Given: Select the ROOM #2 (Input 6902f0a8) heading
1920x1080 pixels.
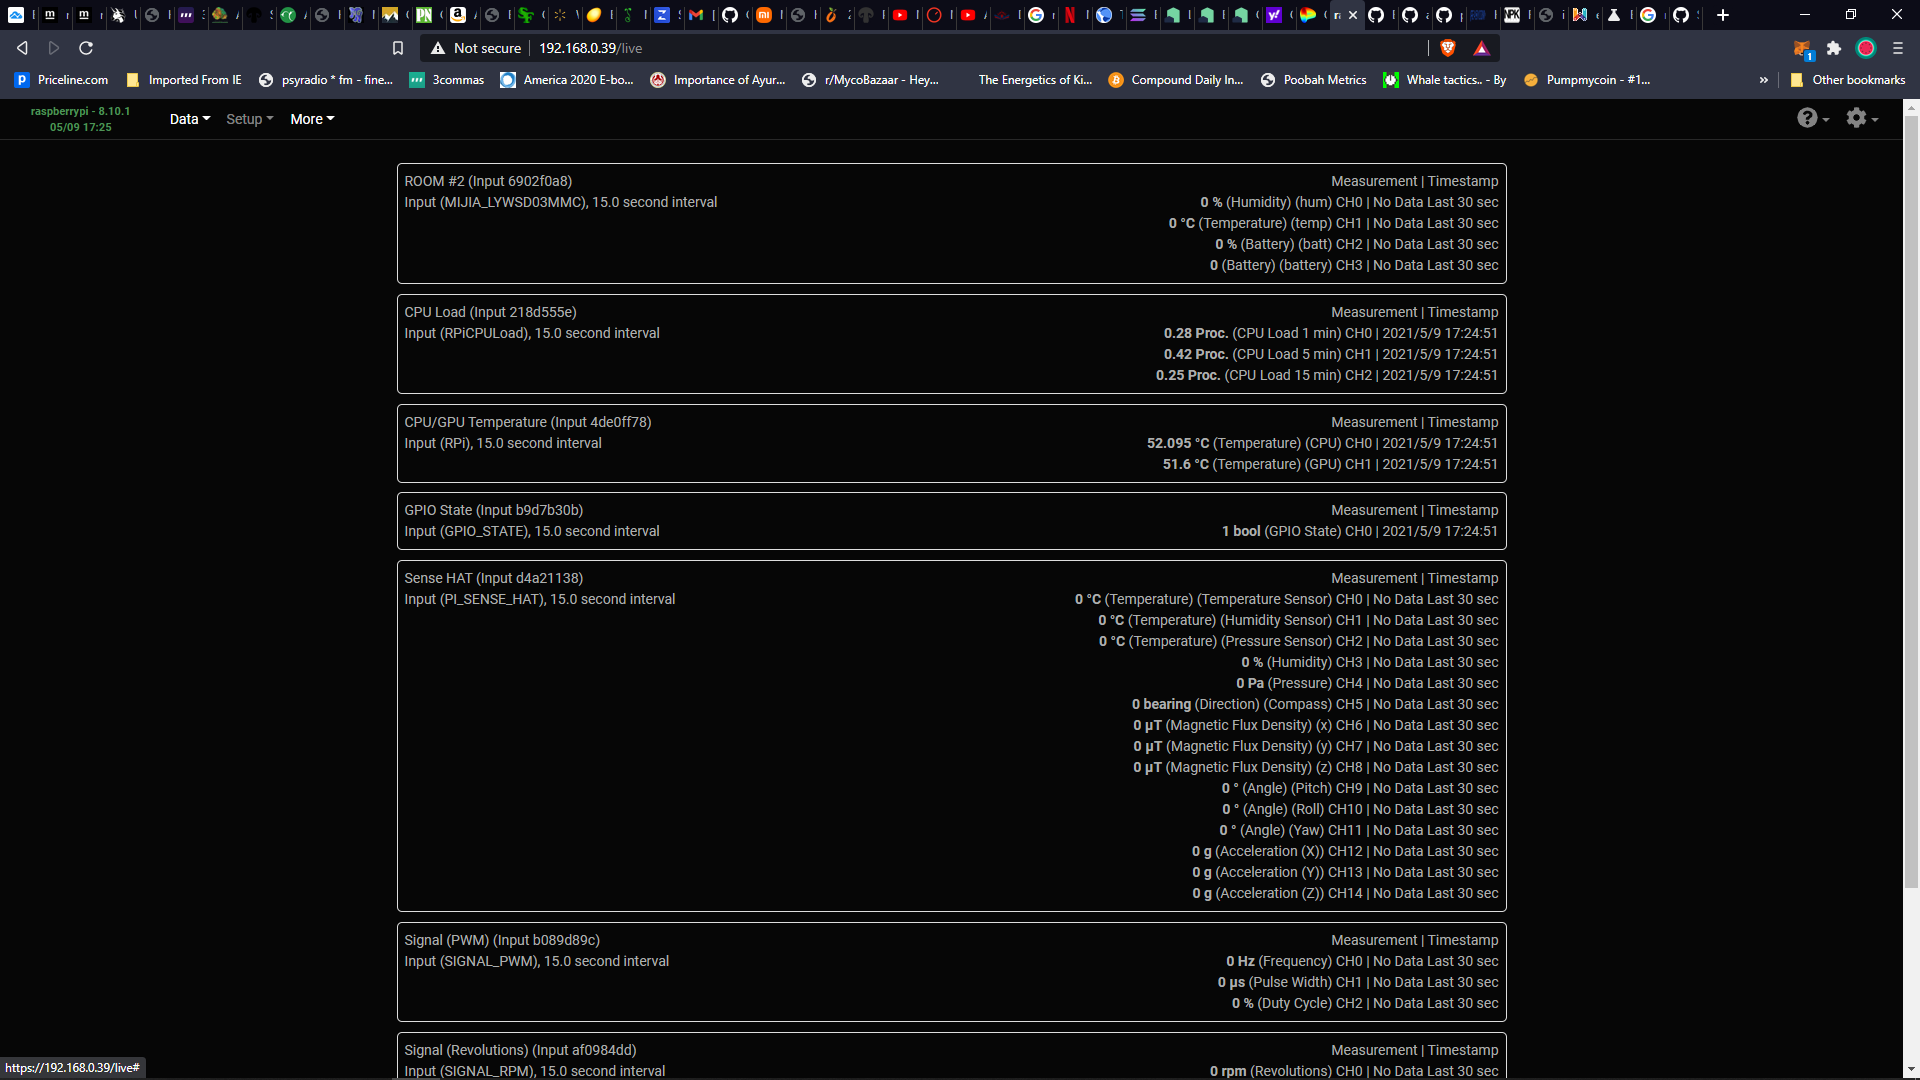Looking at the screenshot, I should point(488,181).
